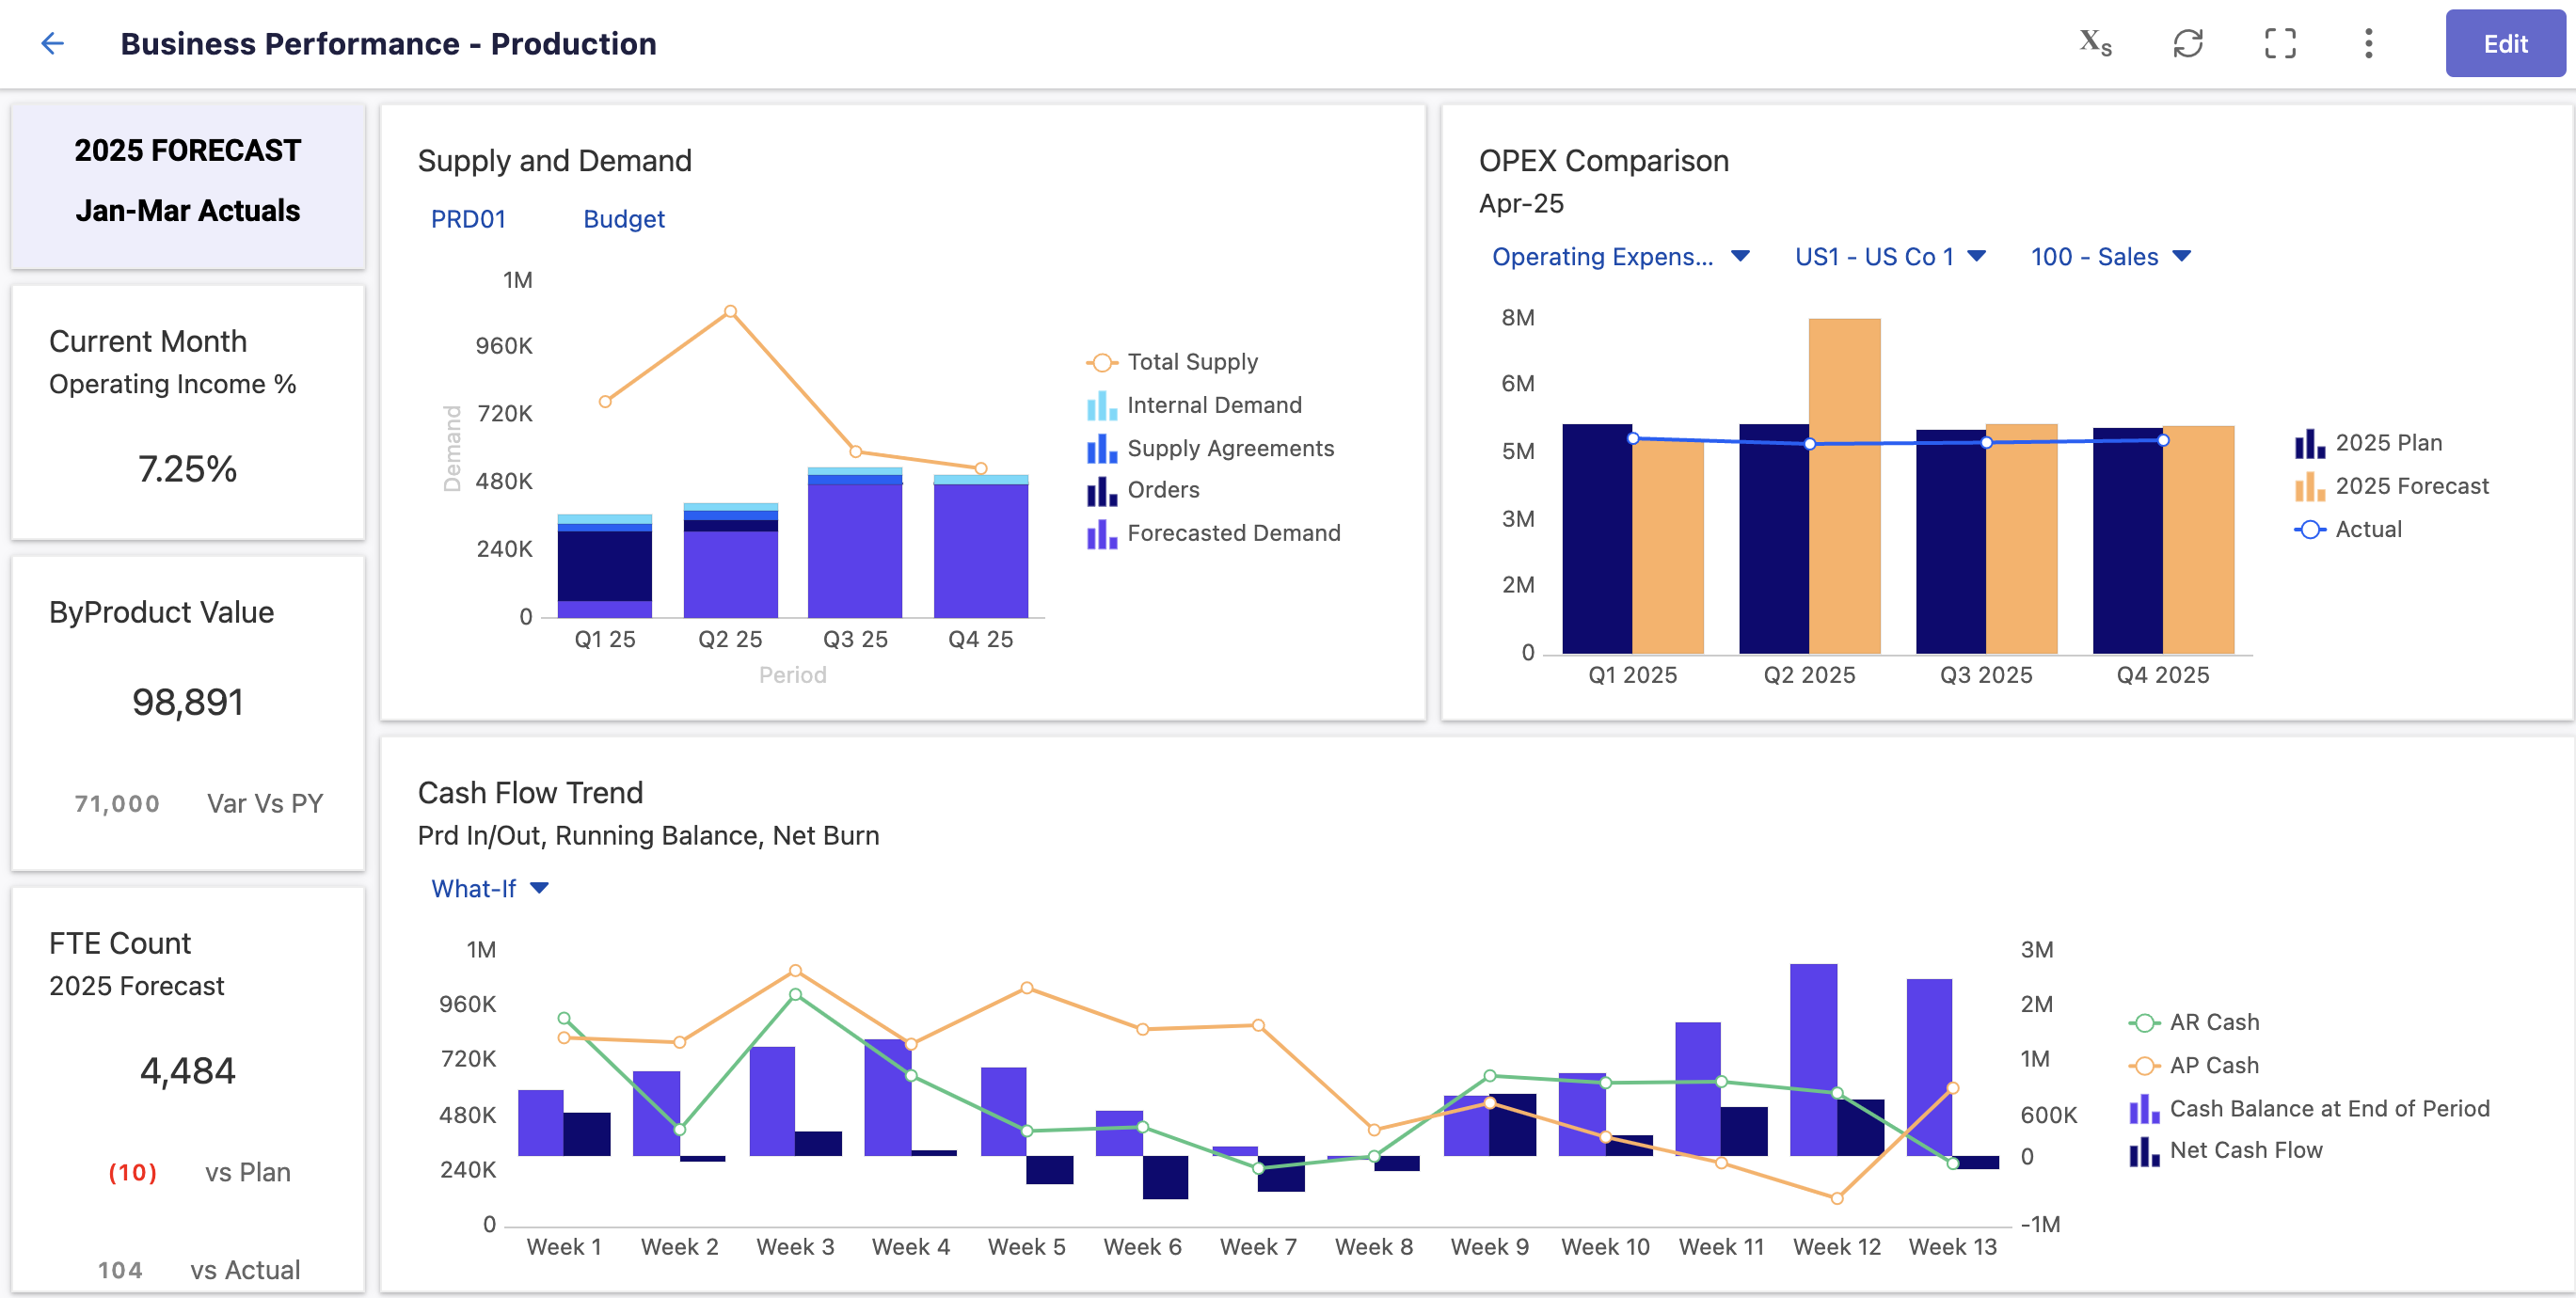
Task: Refresh the dashboard with the reload icon
Action: pos(2187,43)
